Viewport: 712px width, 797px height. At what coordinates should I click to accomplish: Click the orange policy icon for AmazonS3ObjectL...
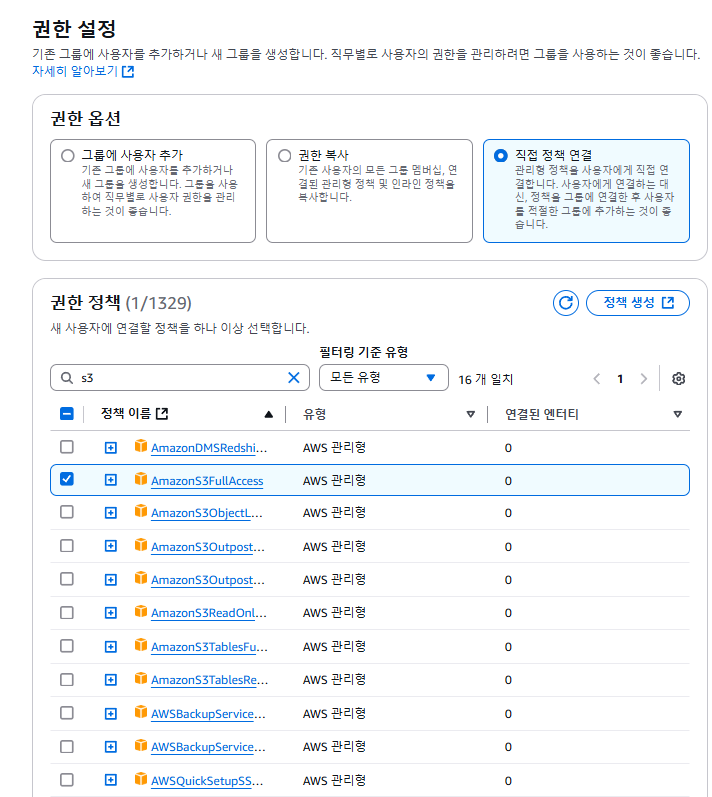[x=141, y=511]
